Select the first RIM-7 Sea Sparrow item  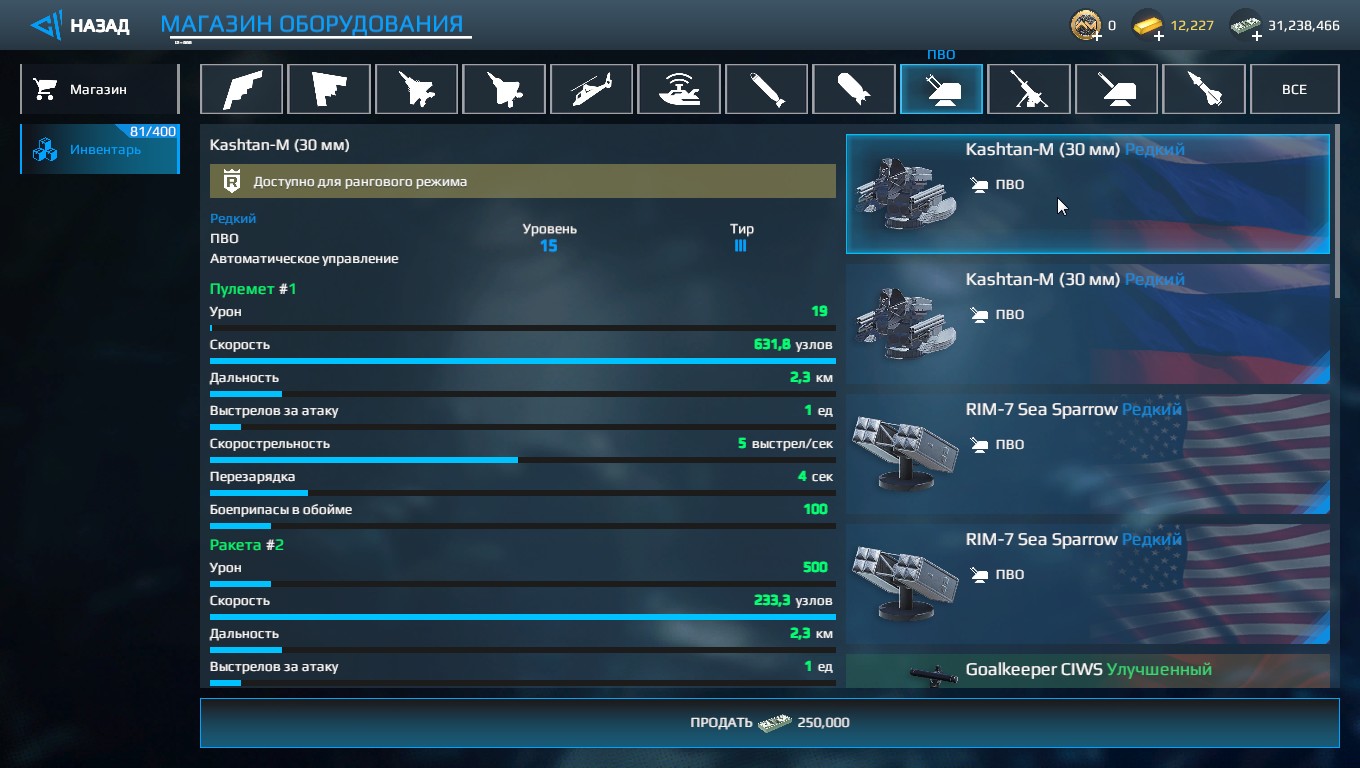pyautogui.click(x=1088, y=454)
